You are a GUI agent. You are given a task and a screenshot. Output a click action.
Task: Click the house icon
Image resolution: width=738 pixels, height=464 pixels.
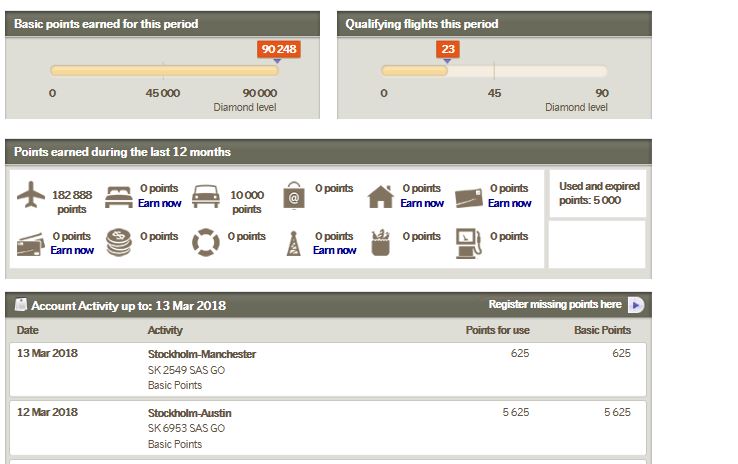(380, 196)
